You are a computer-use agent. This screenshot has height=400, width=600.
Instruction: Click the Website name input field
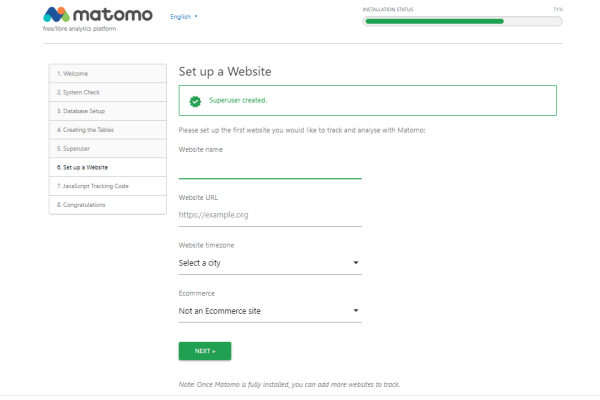click(269, 168)
